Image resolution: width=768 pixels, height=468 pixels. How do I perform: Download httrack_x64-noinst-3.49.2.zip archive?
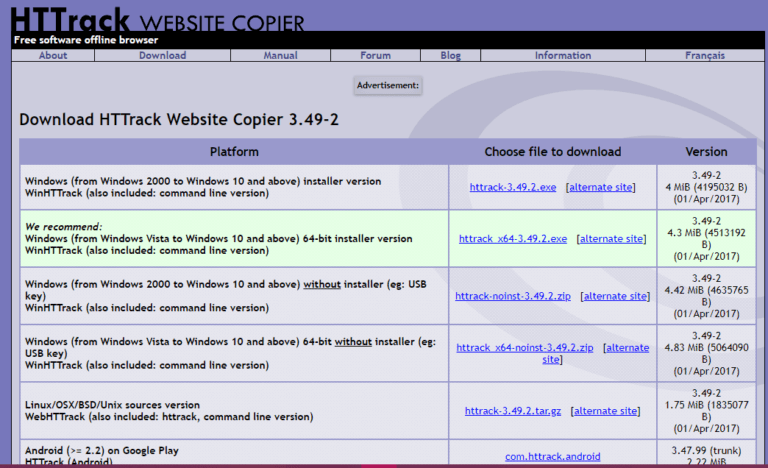click(525, 348)
